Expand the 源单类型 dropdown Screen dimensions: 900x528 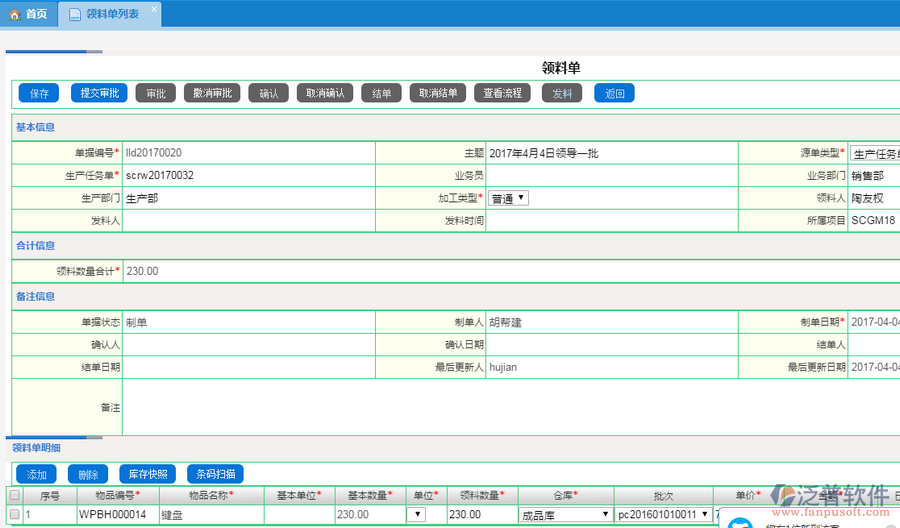pos(875,154)
